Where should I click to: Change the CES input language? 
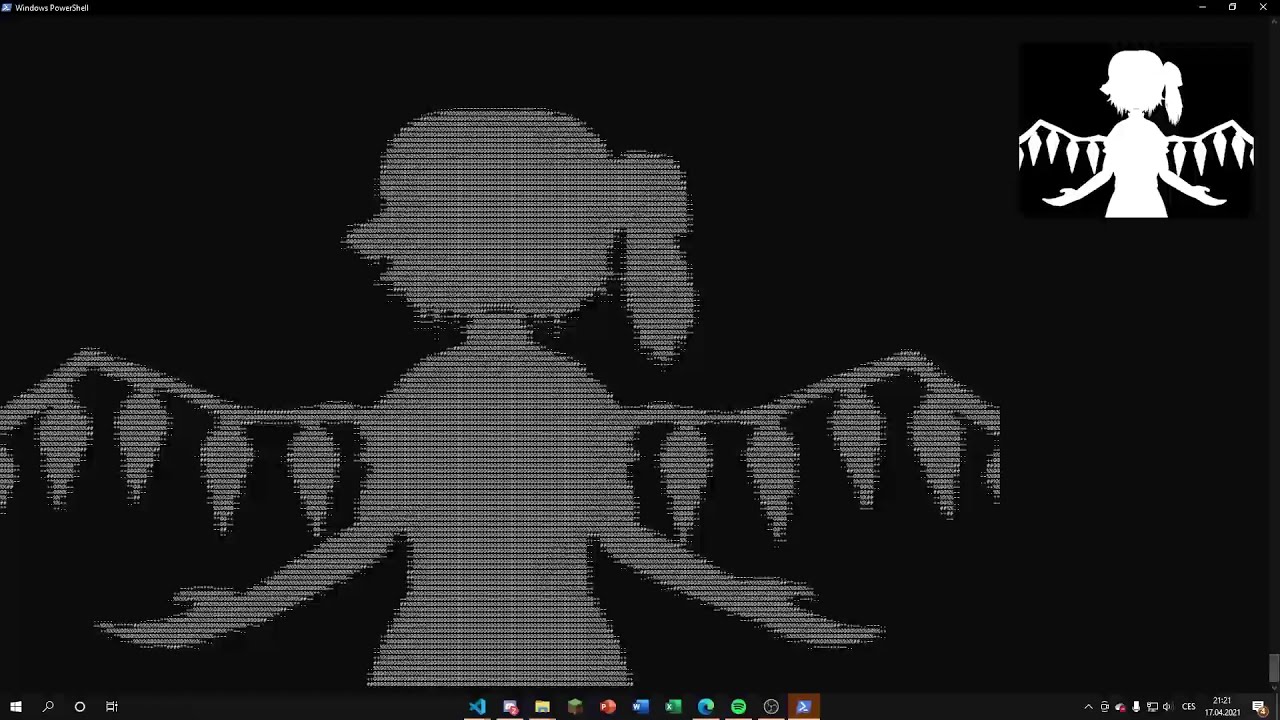point(1189,707)
